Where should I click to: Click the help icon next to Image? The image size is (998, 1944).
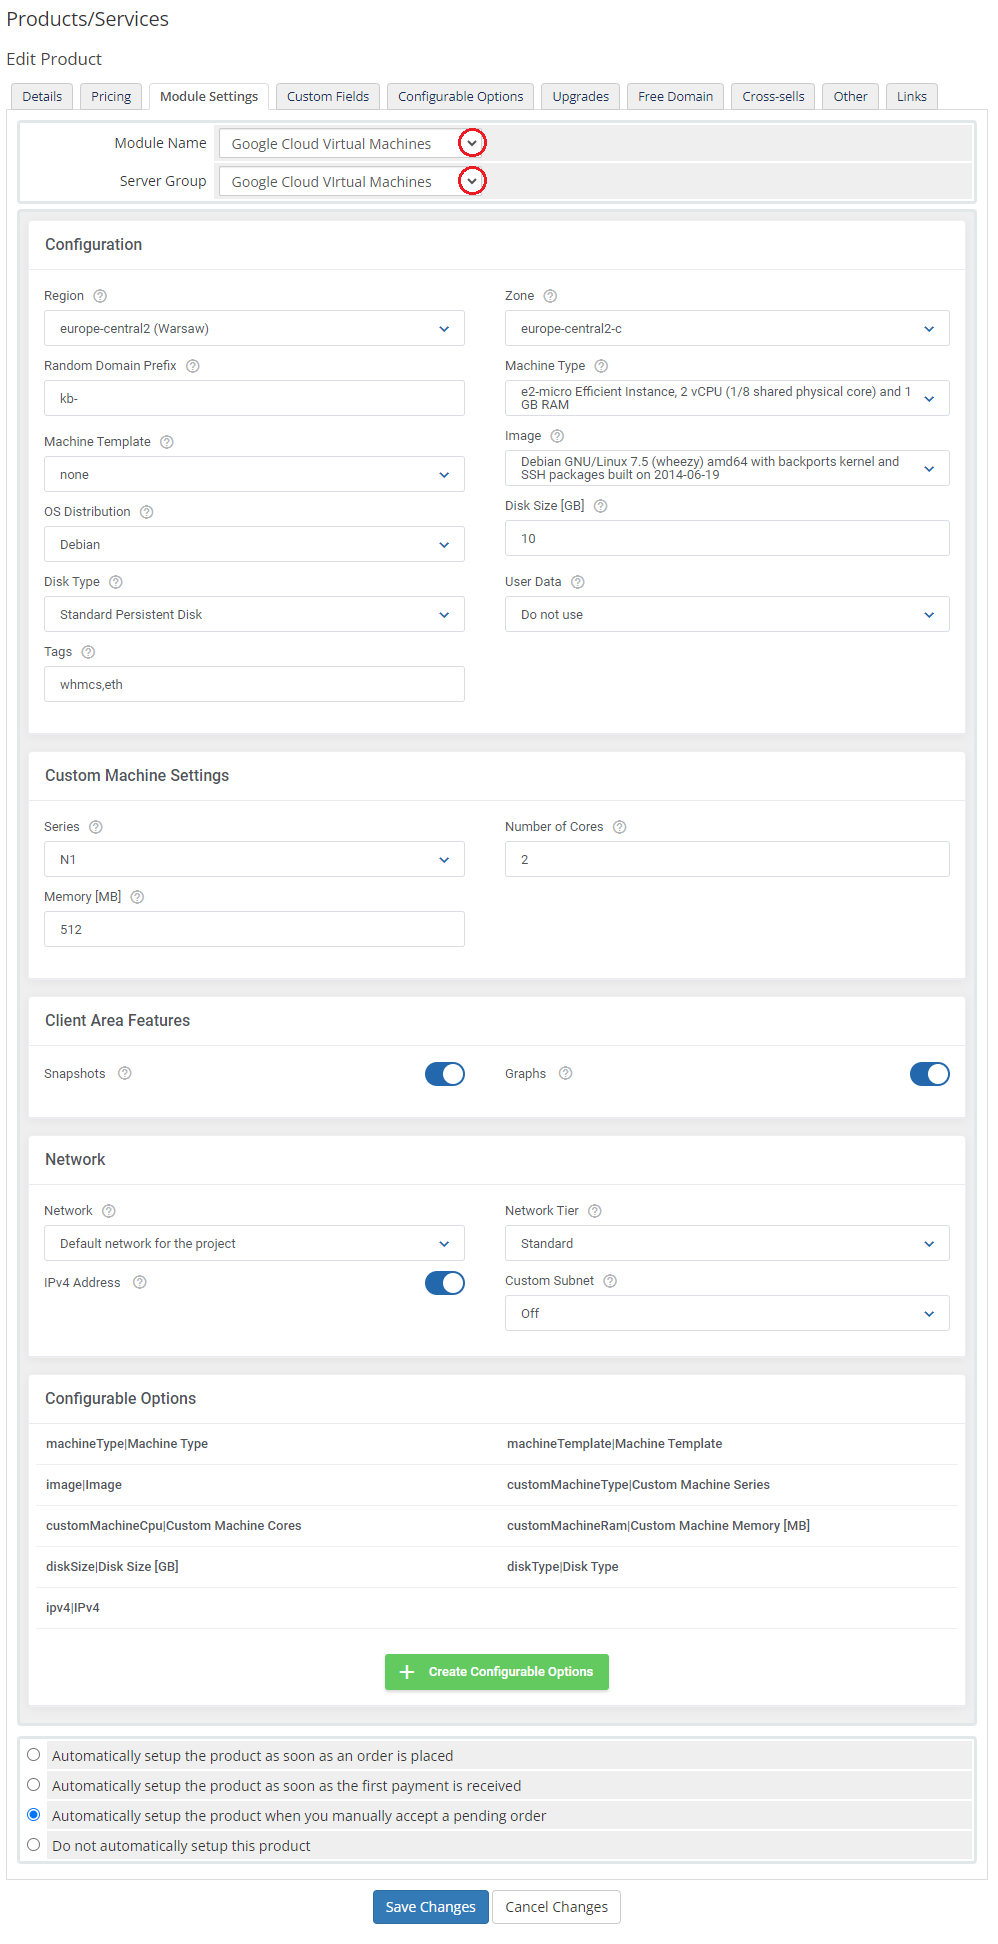coord(557,436)
